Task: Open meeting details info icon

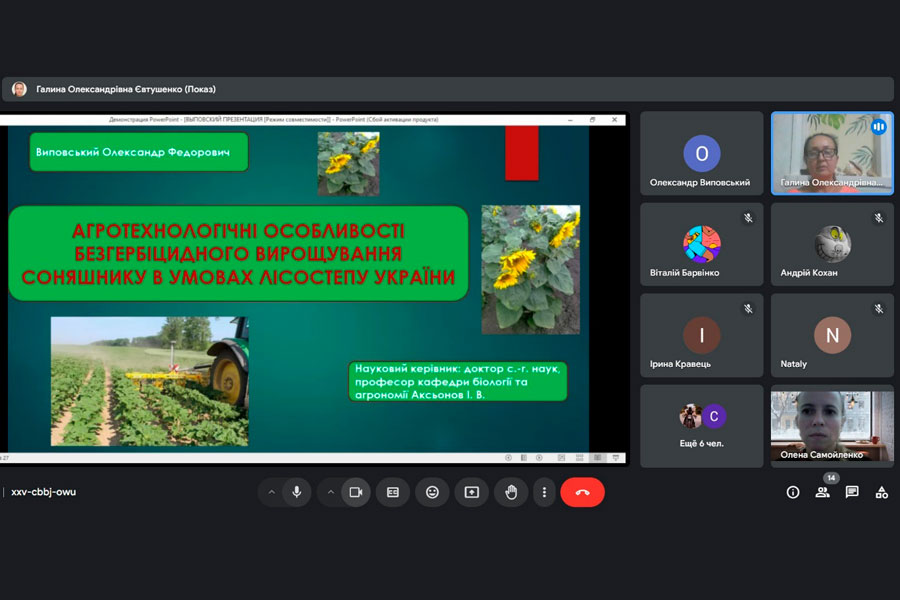Action: [x=793, y=492]
